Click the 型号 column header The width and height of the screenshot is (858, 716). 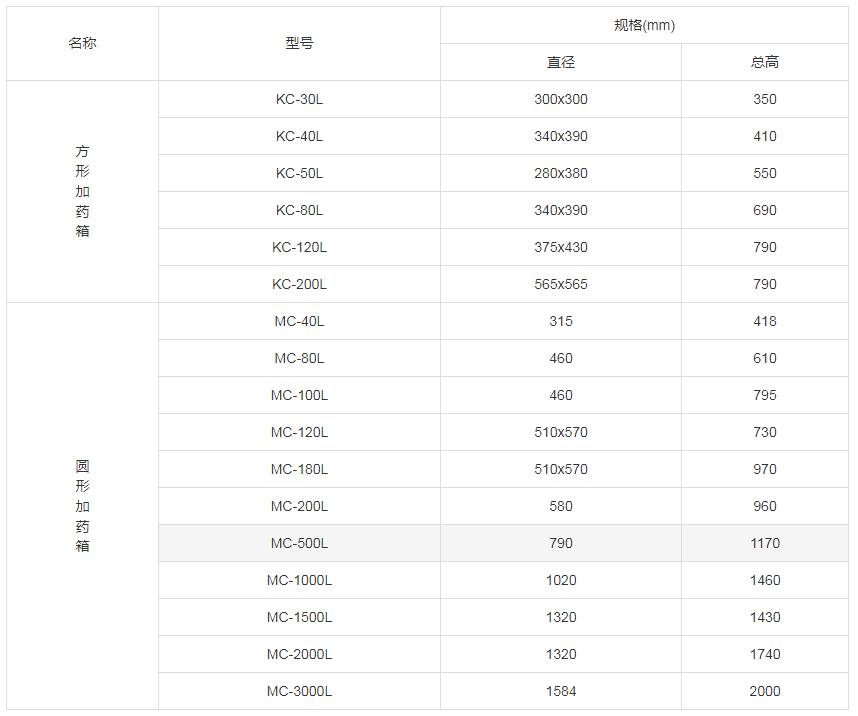[299, 43]
